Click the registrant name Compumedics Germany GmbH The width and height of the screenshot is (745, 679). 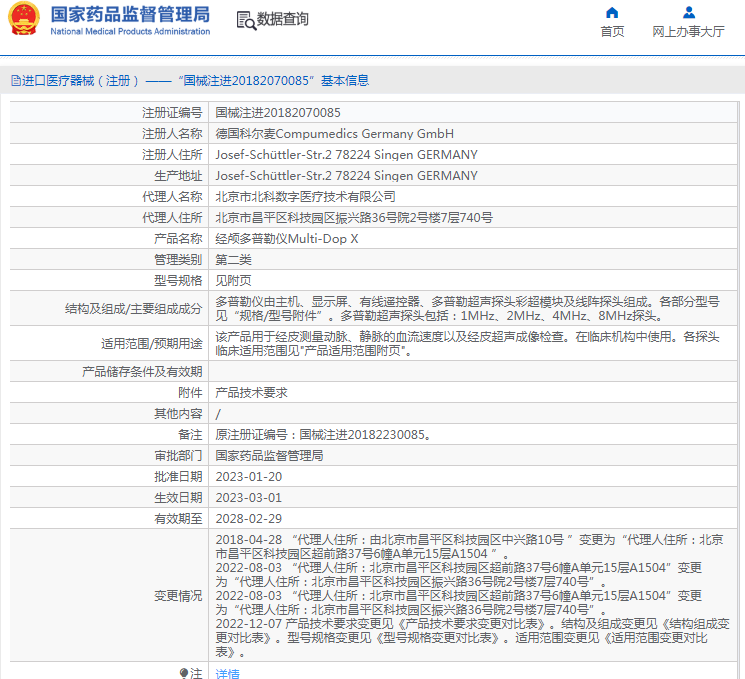click(x=335, y=134)
